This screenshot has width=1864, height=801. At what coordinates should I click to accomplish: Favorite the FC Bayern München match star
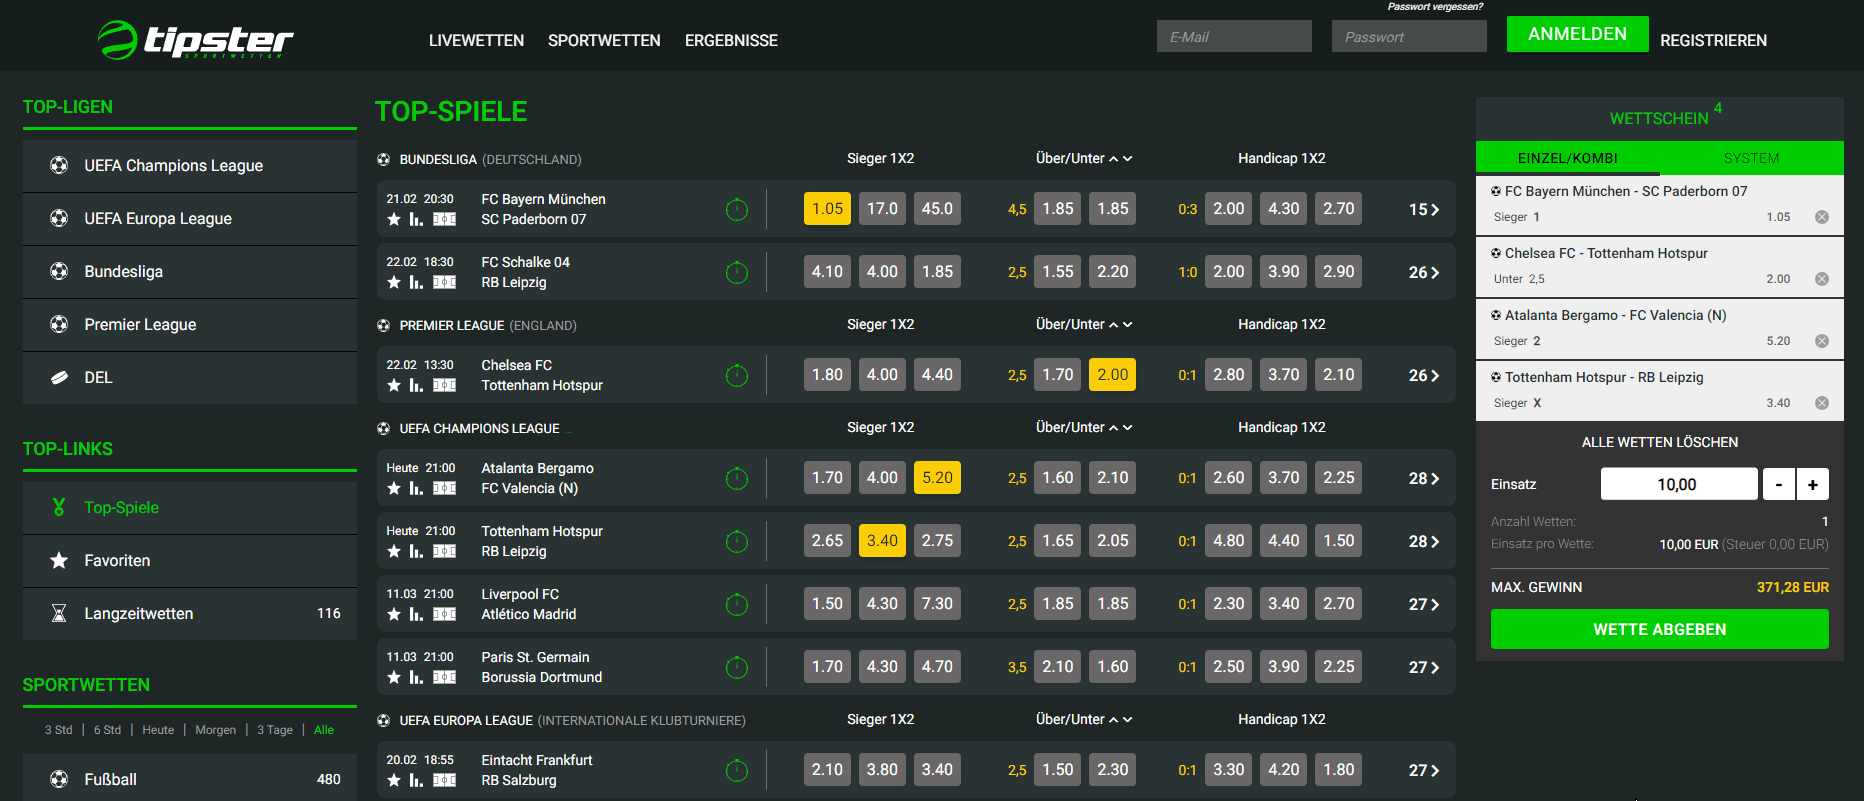coord(394,219)
